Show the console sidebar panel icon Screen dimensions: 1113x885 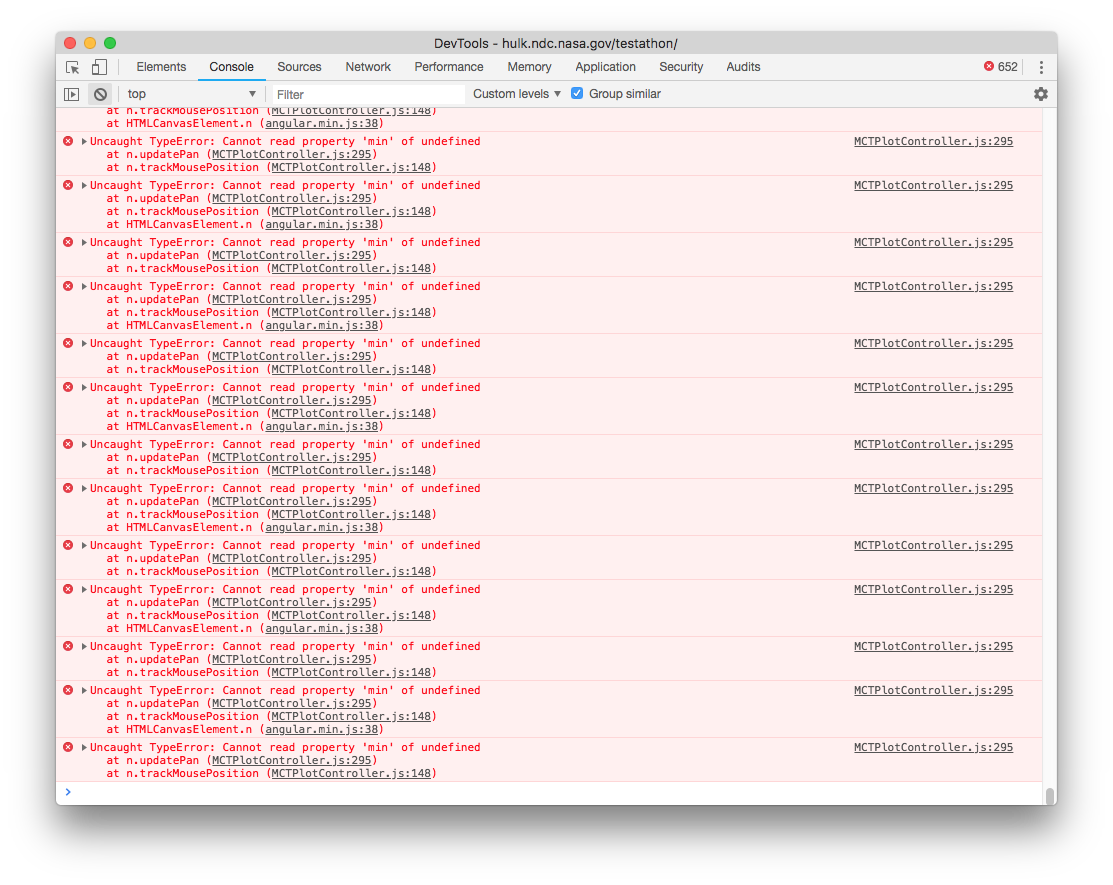pos(70,93)
